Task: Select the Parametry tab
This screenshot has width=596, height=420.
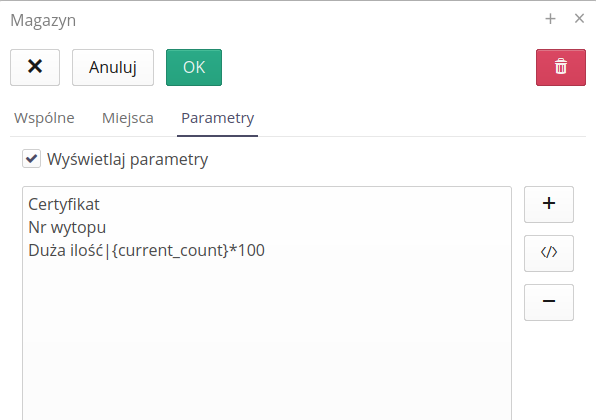Action: [x=217, y=118]
